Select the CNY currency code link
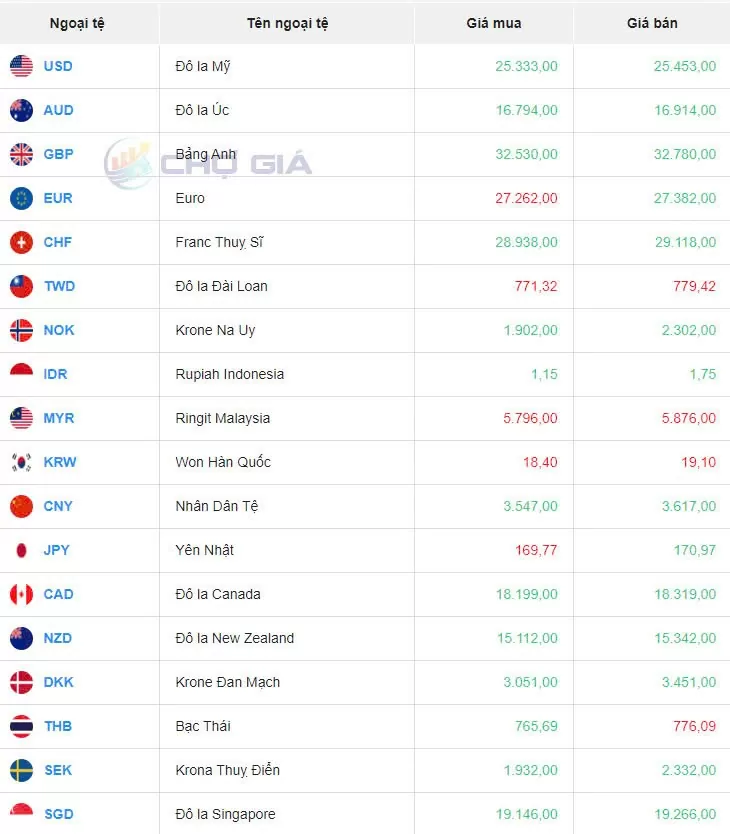This screenshot has height=834, width=730. [58, 506]
